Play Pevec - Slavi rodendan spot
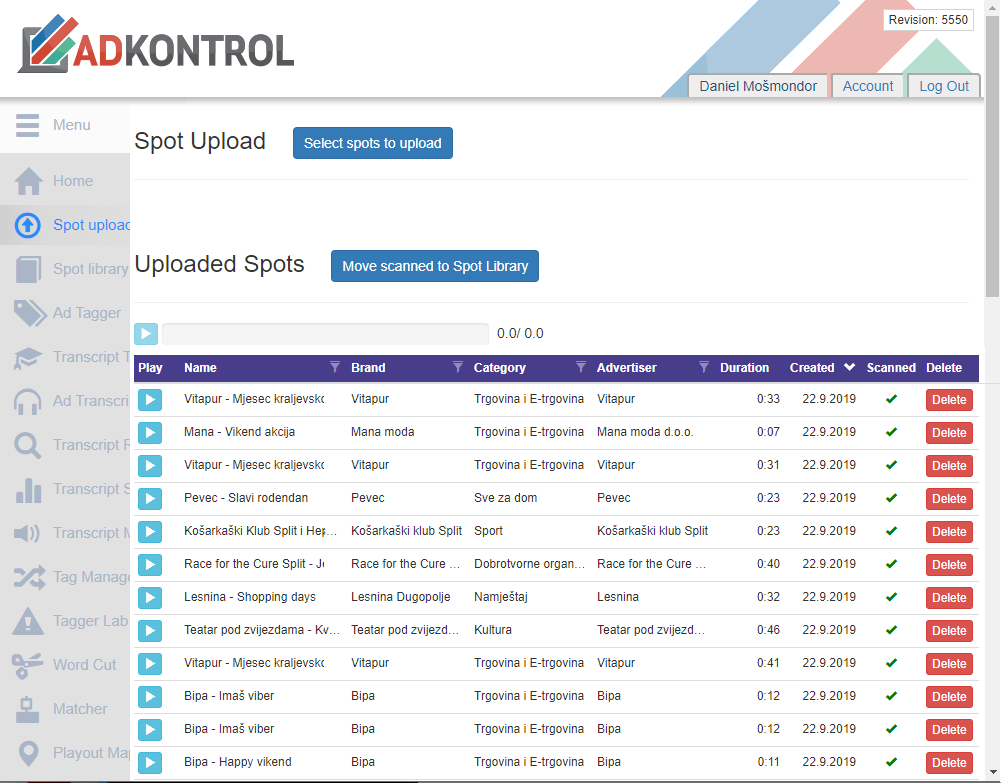This screenshot has height=783, width=1001. (150, 498)
